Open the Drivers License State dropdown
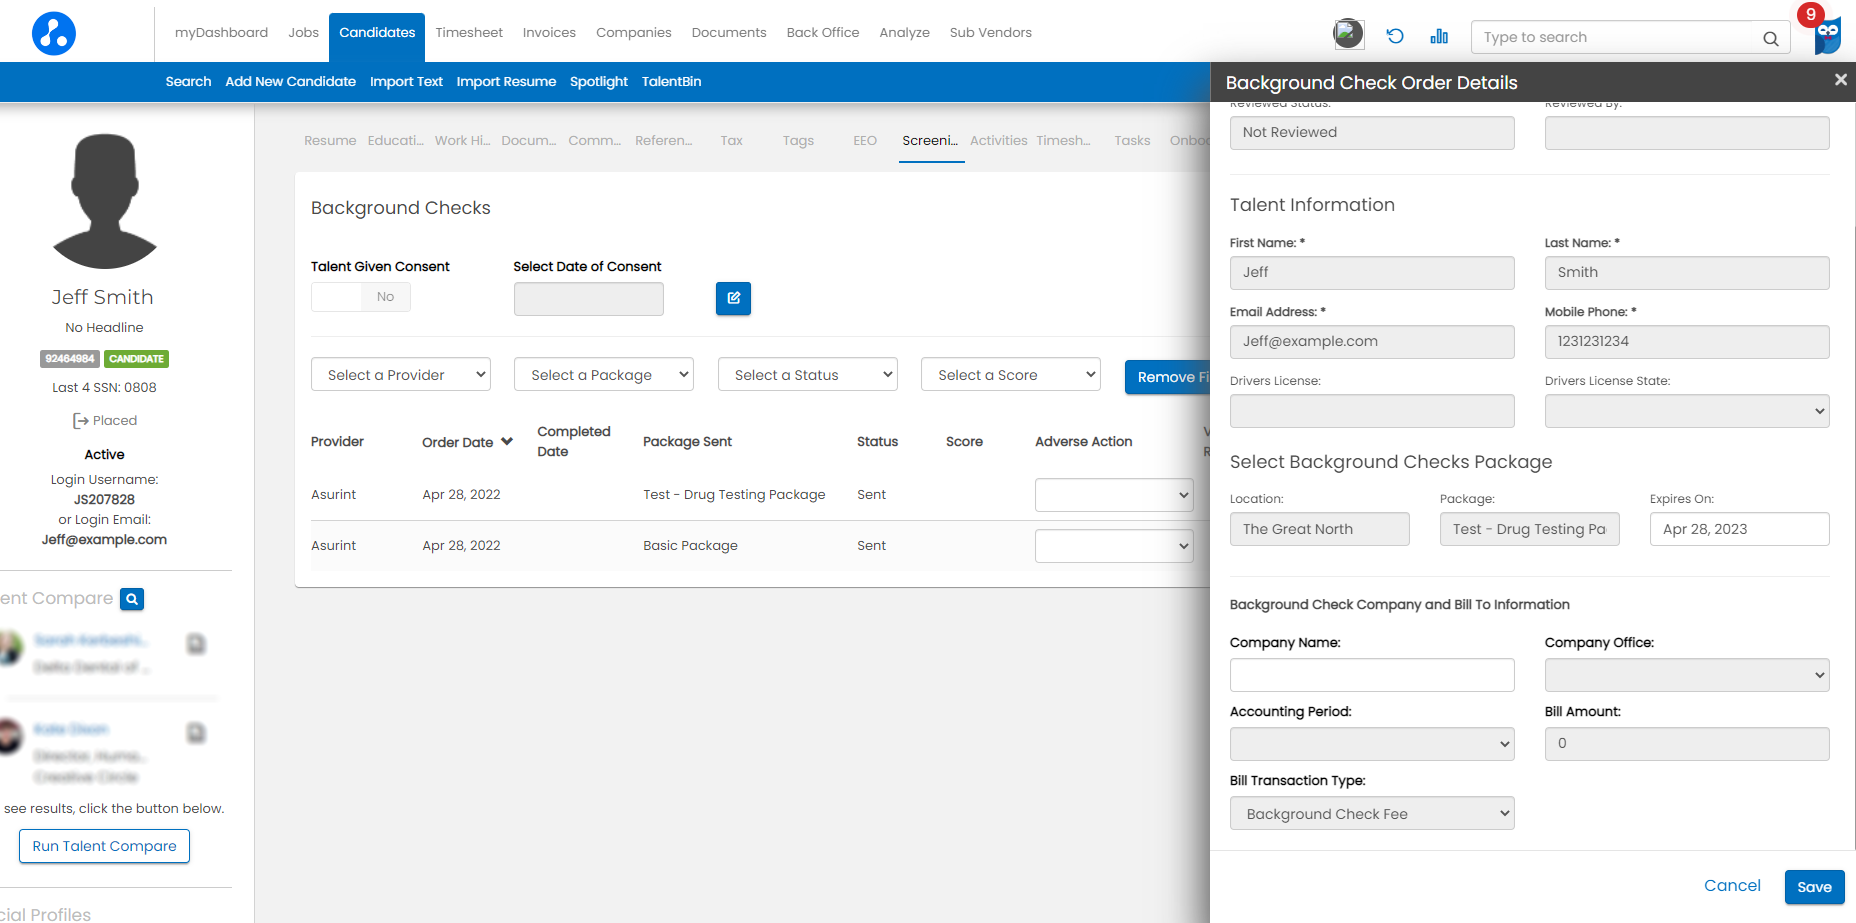This screenshot has height=923, width=1856. pyautogui.click(x=1687, y=411)
